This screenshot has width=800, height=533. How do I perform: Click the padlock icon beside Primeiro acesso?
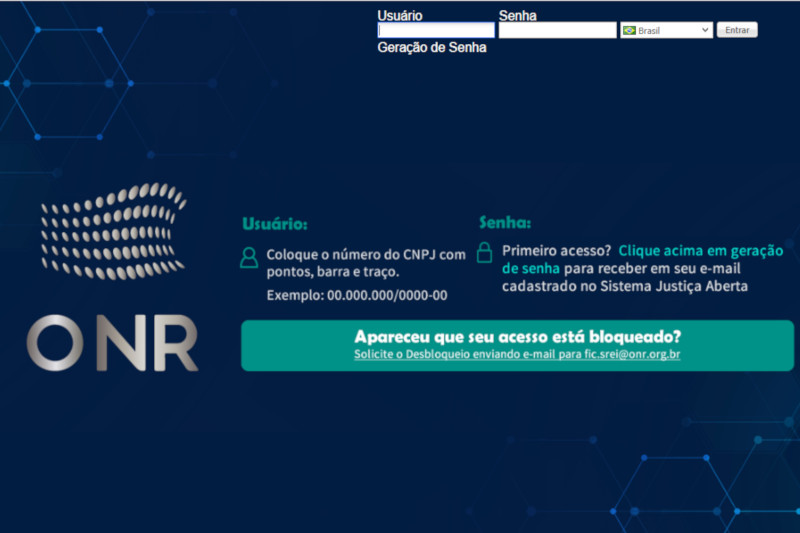click(484, 252)
